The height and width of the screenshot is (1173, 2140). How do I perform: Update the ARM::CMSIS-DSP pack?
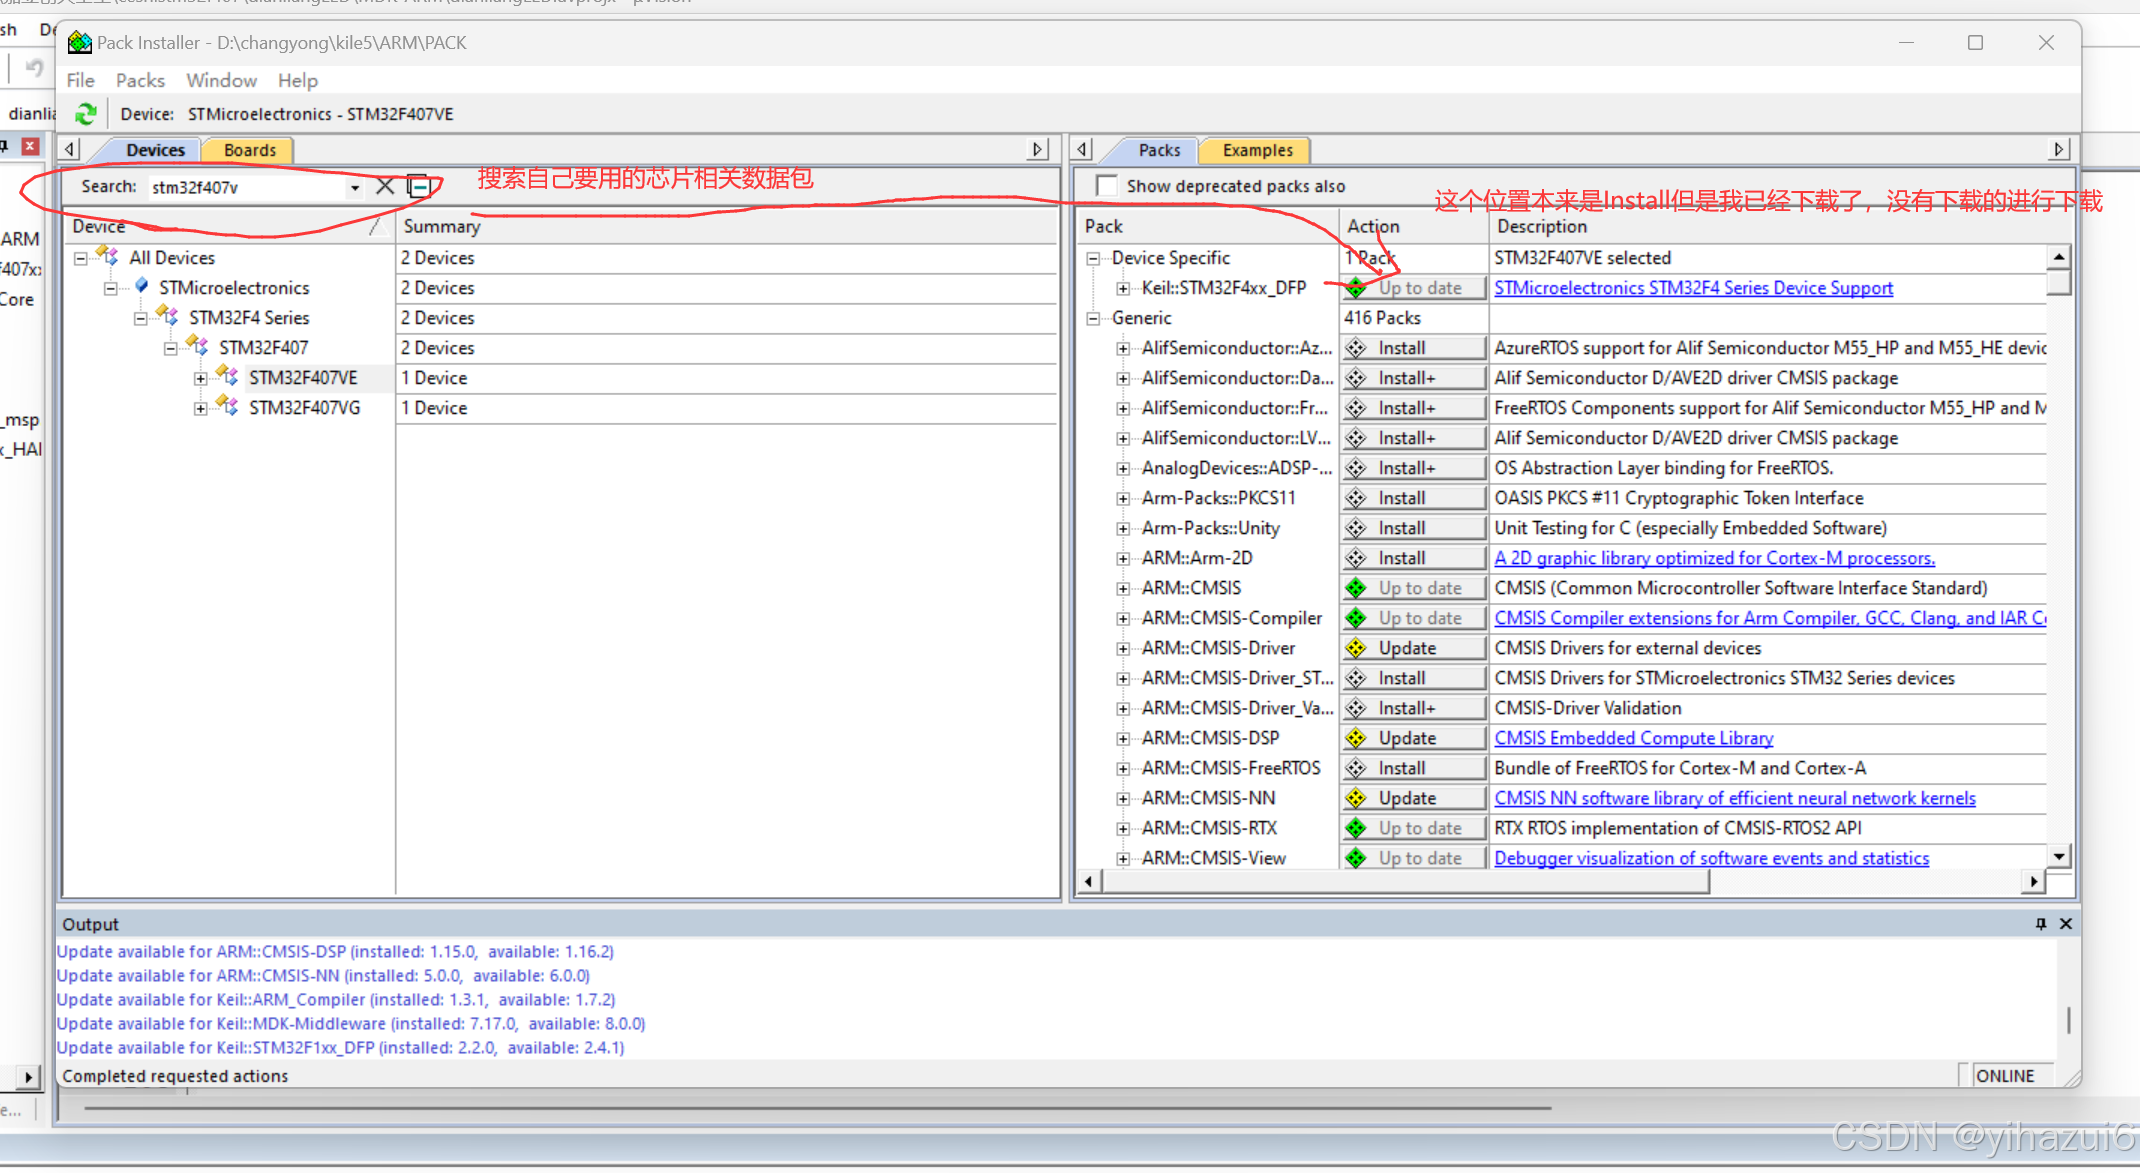tap(1413, 738)
